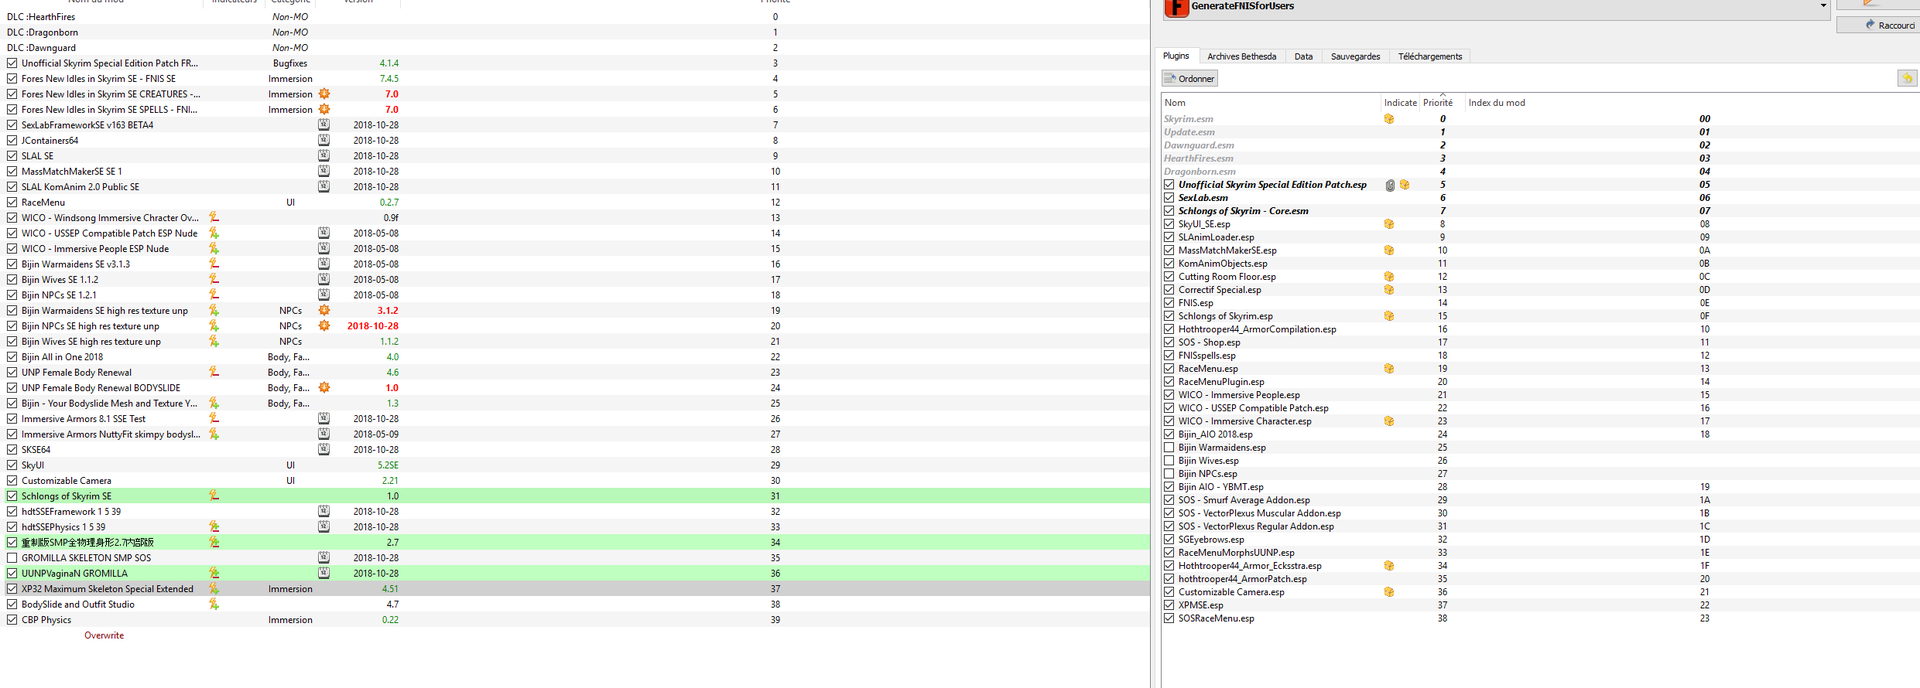Select the DLC :Dragonborn mod row
1920x688 pixels.
point(575,32)
